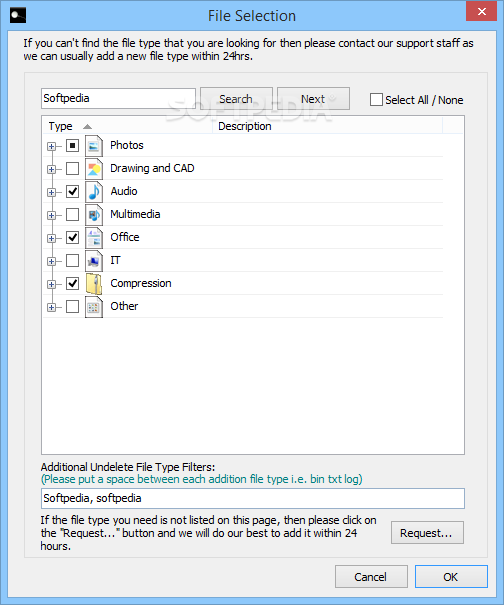Image resolution: width=504 pixels, height=605 pixels.
Task: Tick the Select All / None checkbox
Action: coord(376,100)
